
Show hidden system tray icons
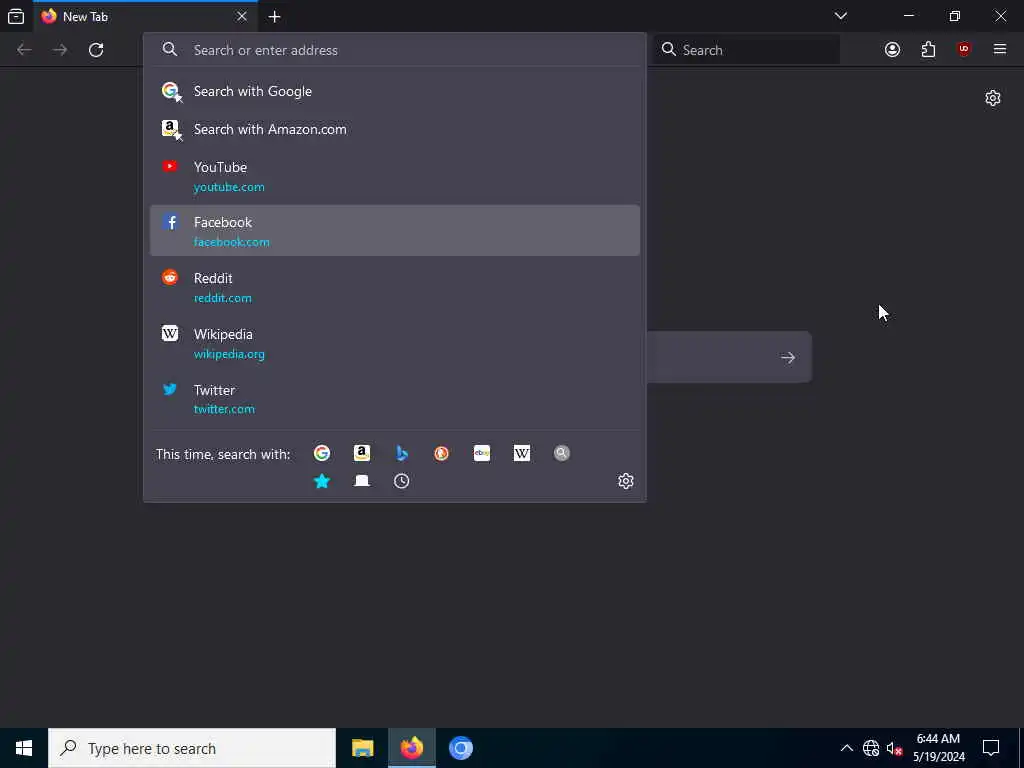click(846, 748)
